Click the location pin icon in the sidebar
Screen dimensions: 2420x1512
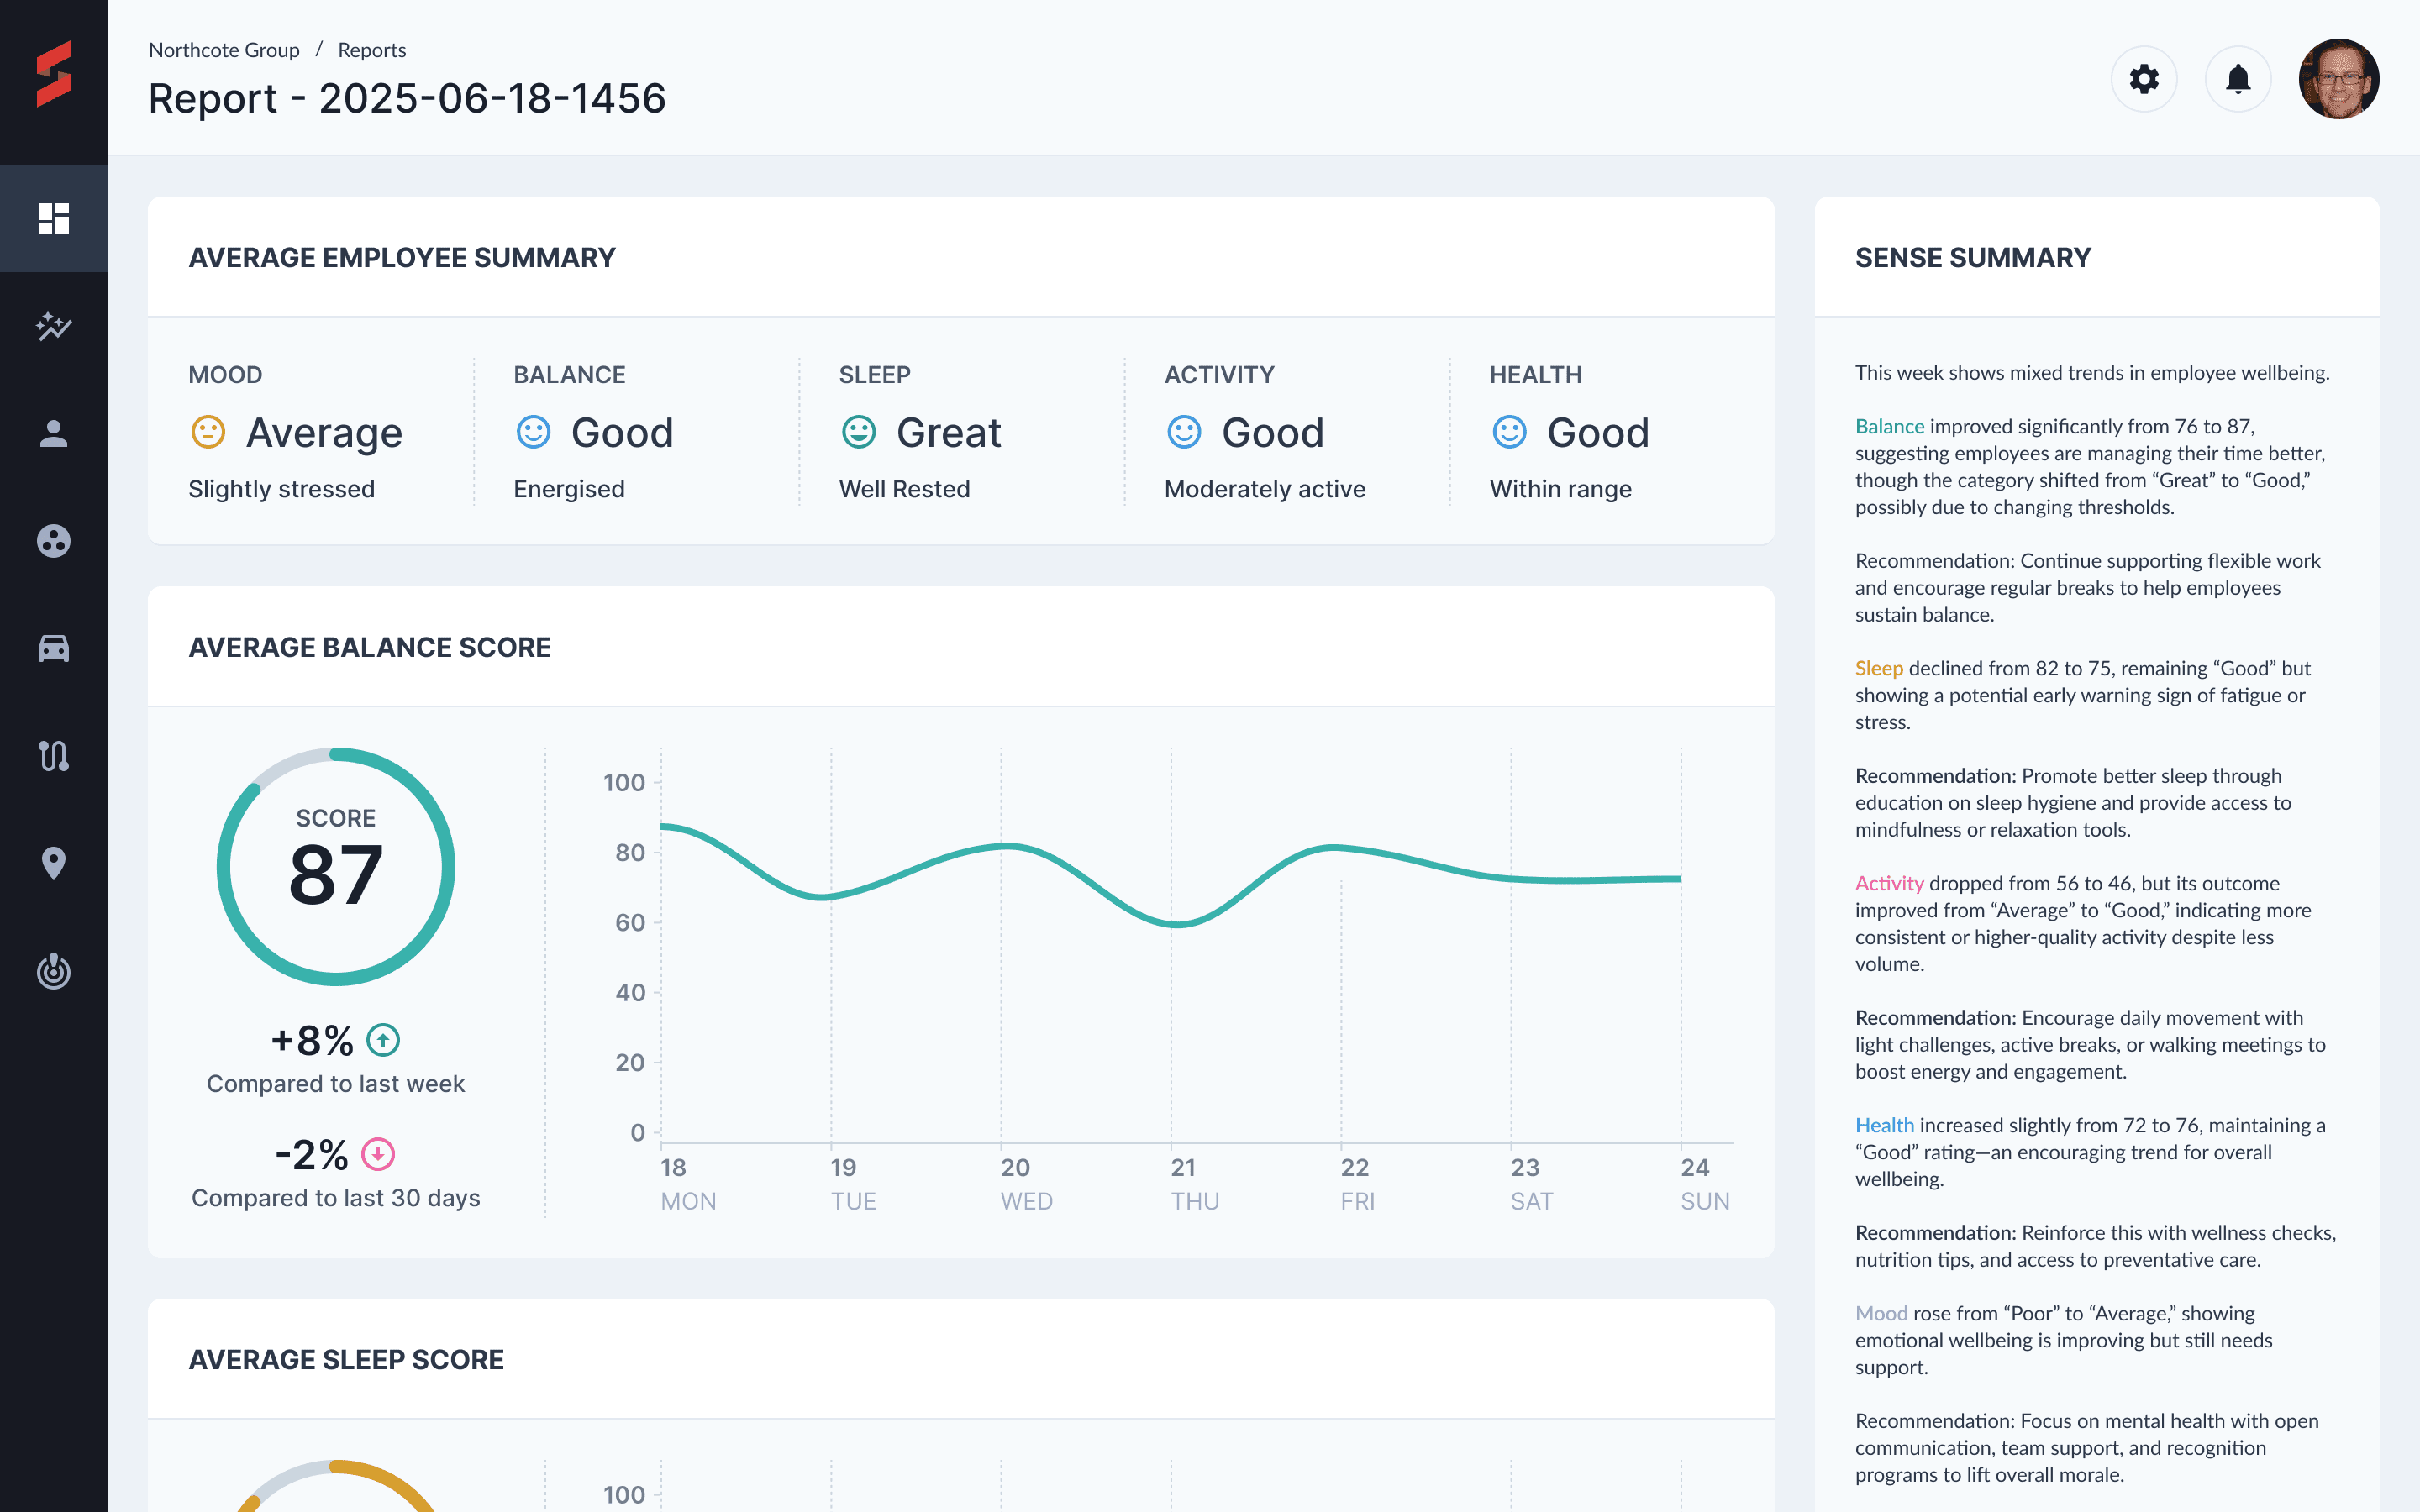click(54, 863)
